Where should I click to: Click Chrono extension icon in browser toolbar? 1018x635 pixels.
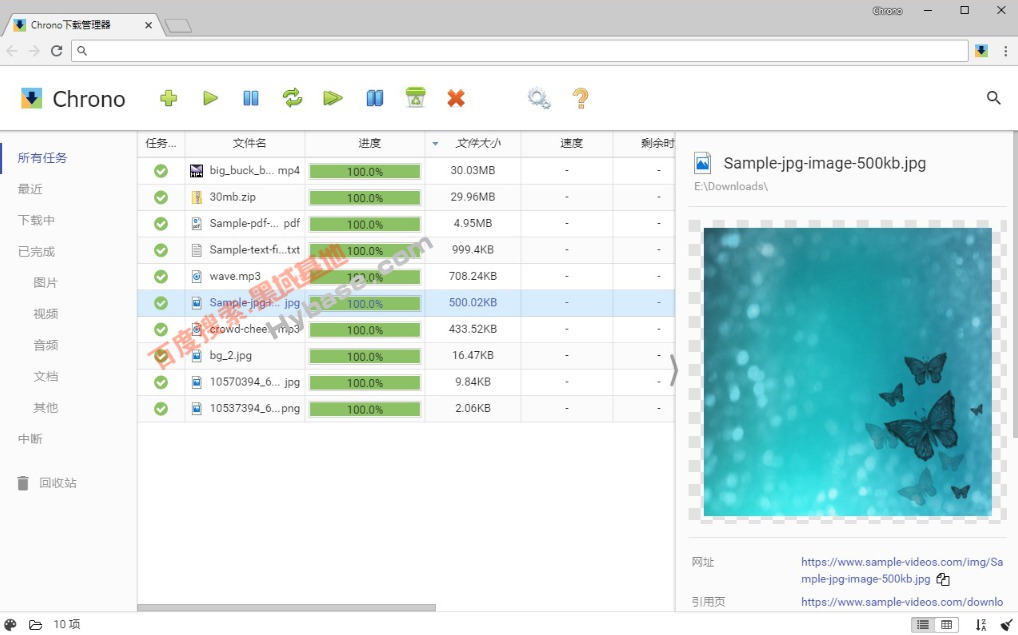[981, 51]
